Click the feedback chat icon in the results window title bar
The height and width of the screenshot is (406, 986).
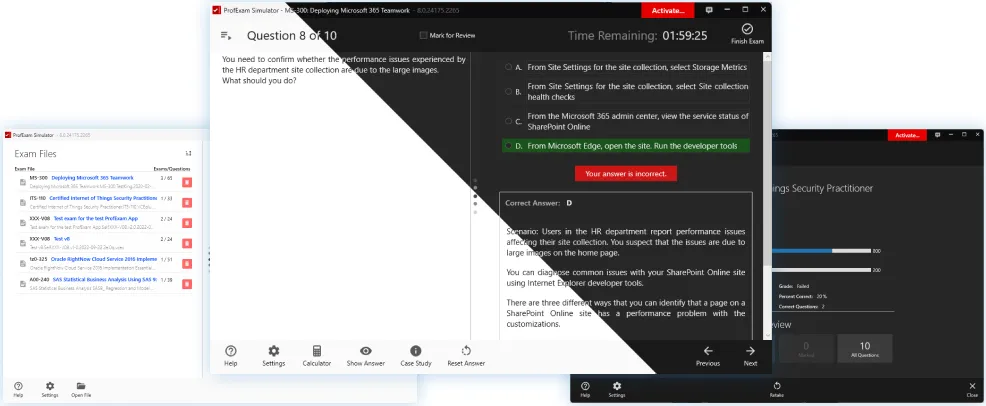coord(938,135)
